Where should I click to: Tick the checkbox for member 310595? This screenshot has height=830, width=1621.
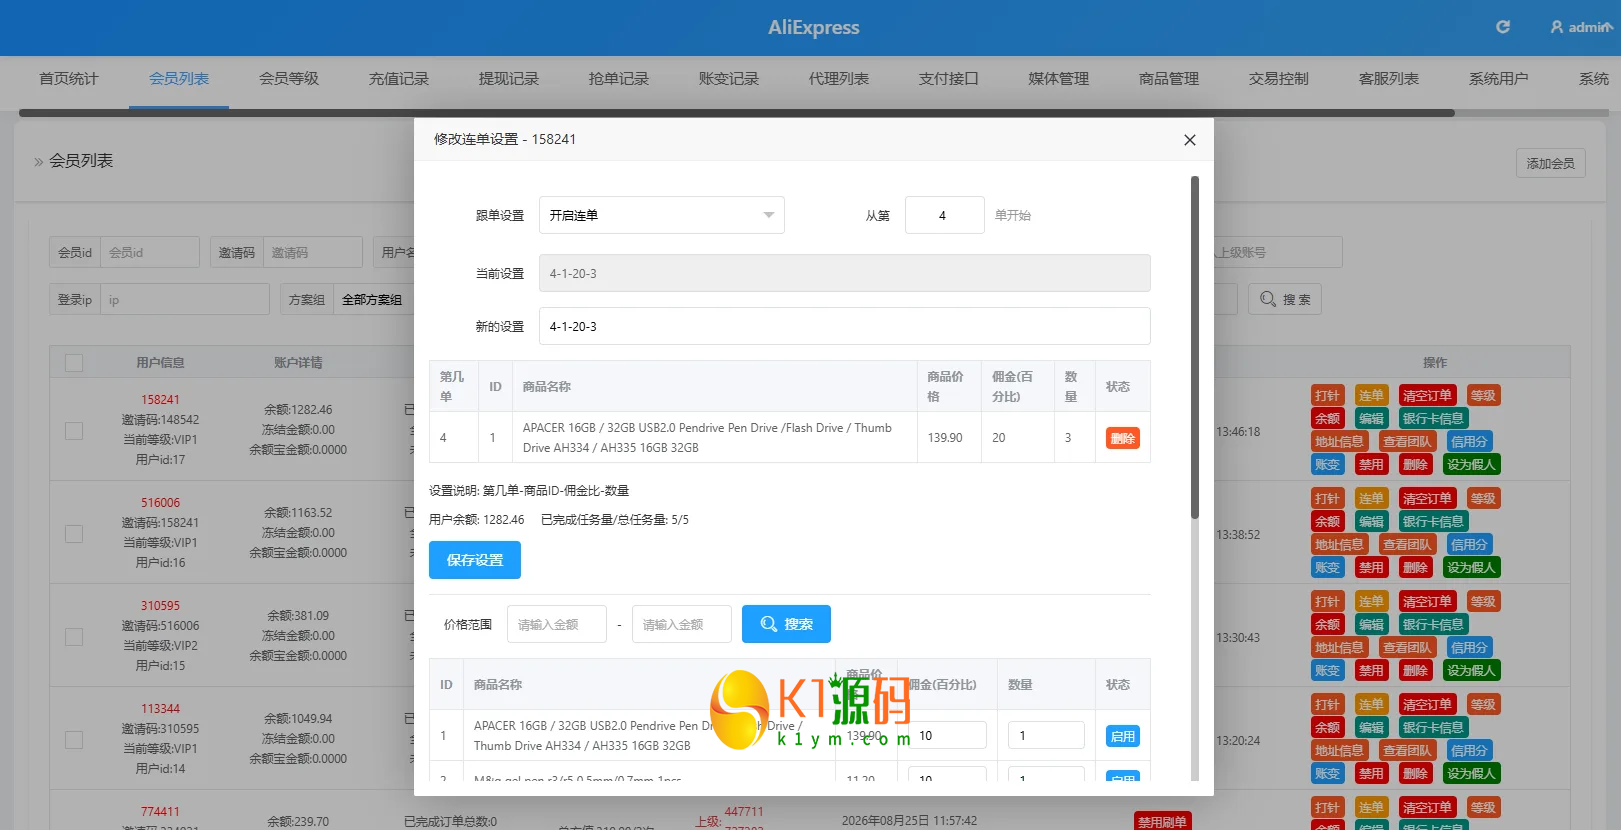(74, 636)
